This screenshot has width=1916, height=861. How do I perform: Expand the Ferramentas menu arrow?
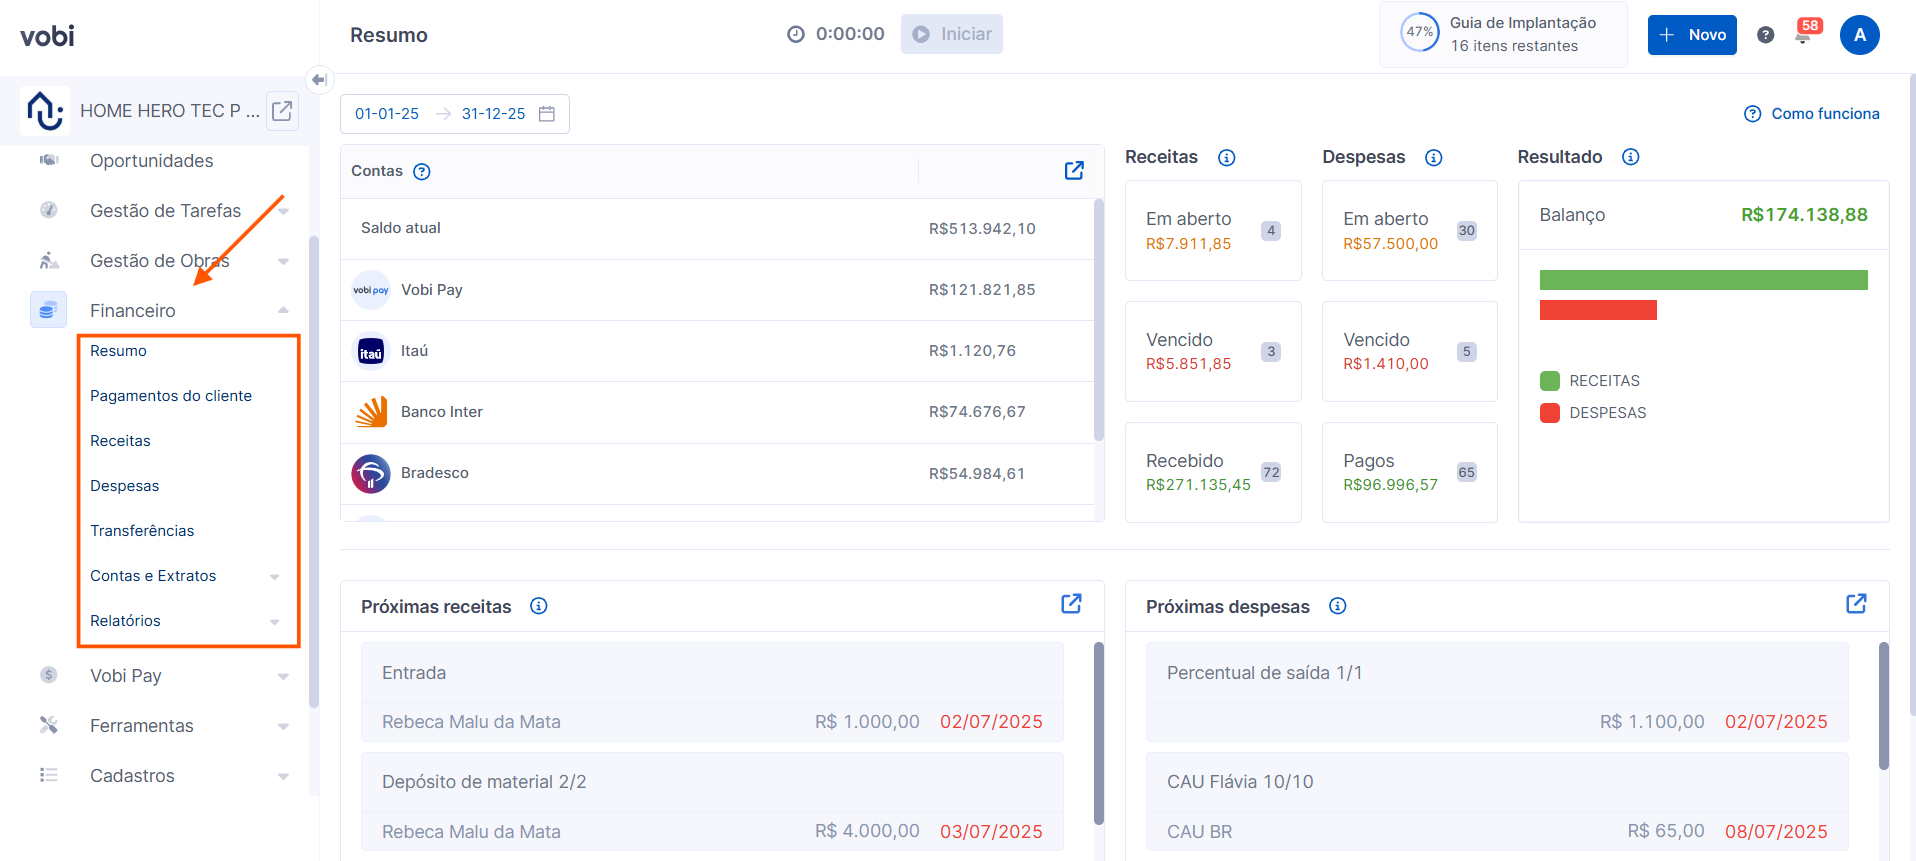(284, 726)
